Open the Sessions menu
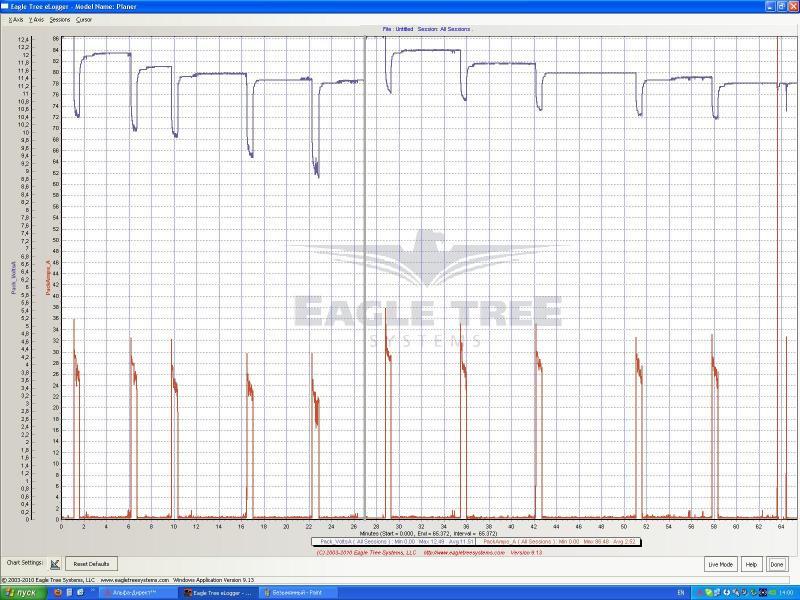Viewport: 800px width, 600px height. pos(60,19)
